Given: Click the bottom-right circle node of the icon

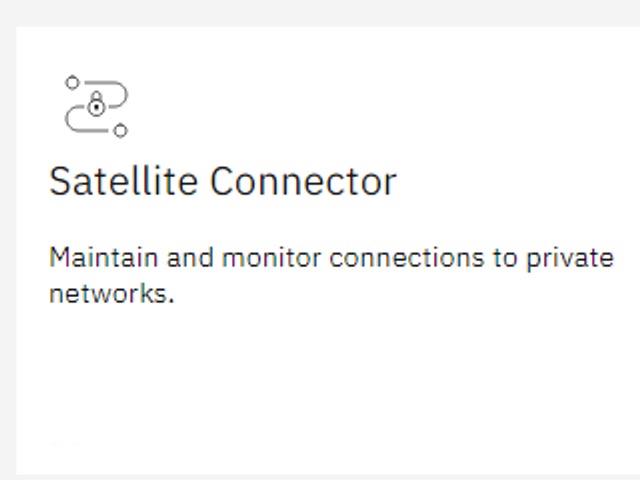Looking at the screenshot, I should pos(120,131).
